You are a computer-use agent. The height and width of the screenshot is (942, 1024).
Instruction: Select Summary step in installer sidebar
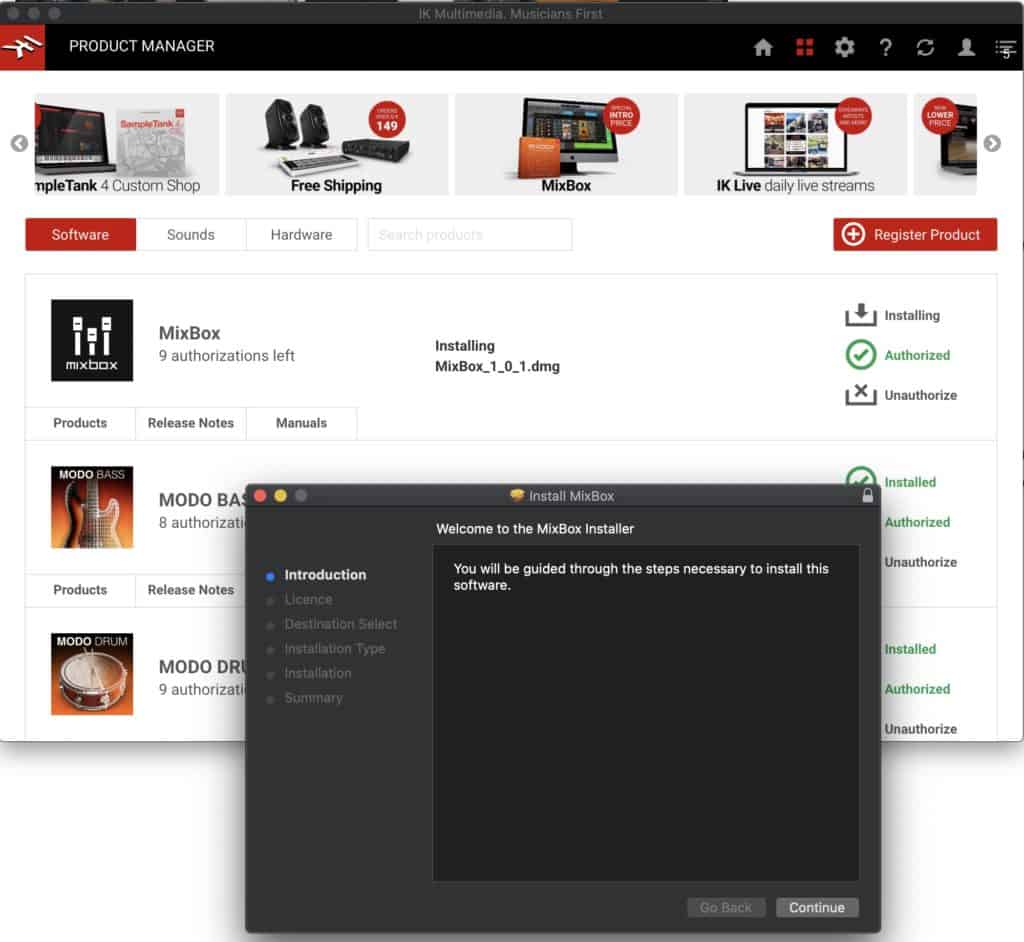pos(313,698)
